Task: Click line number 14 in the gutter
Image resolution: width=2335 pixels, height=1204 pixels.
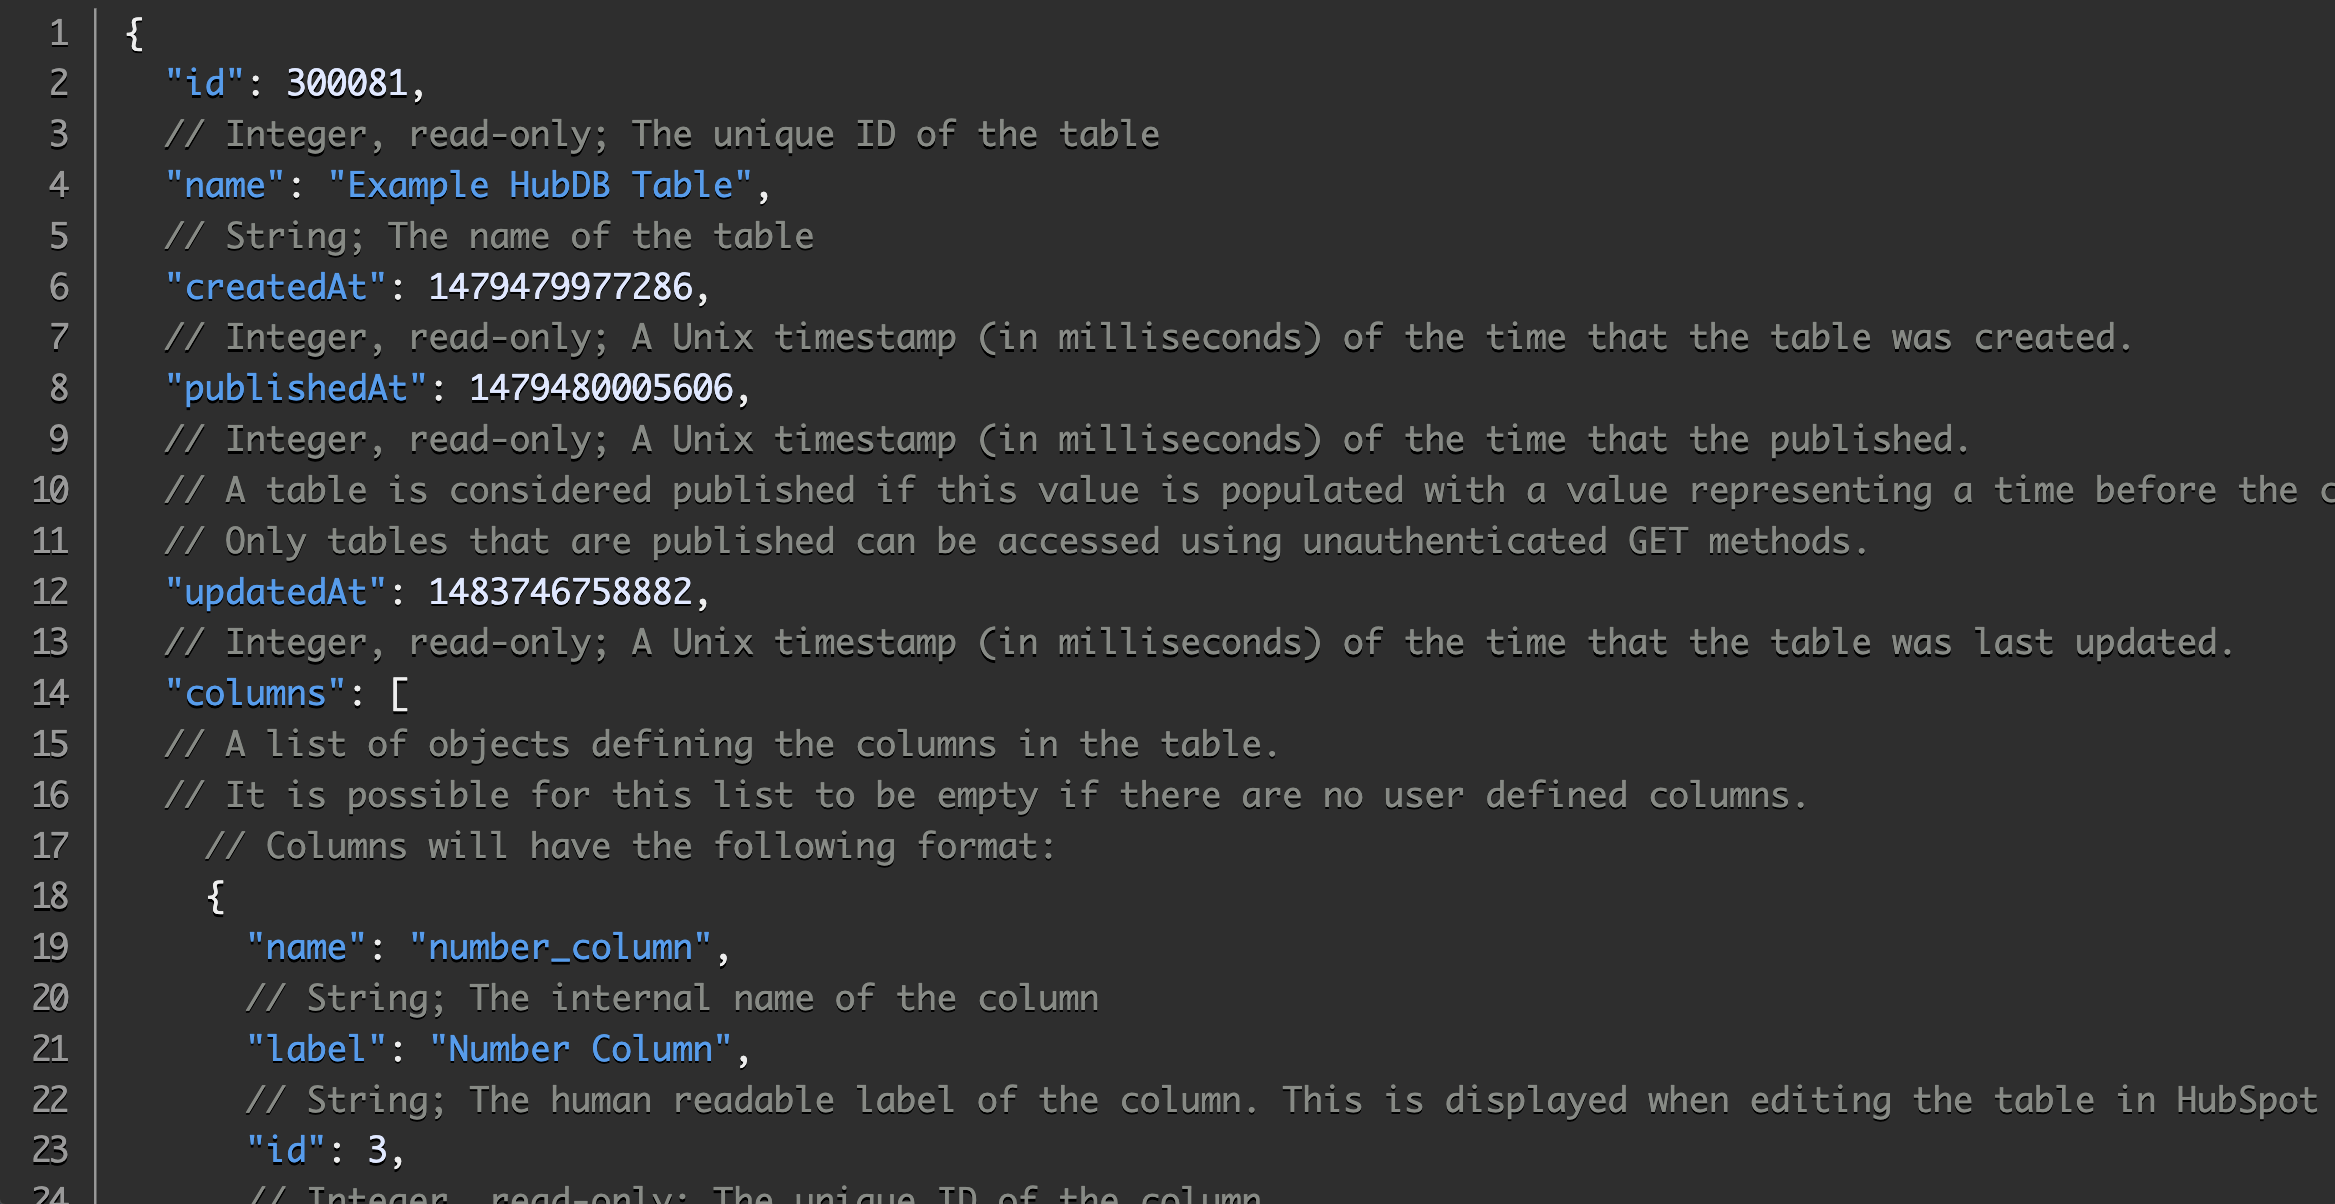Action: pyautogui.click(x=50, y=693)
